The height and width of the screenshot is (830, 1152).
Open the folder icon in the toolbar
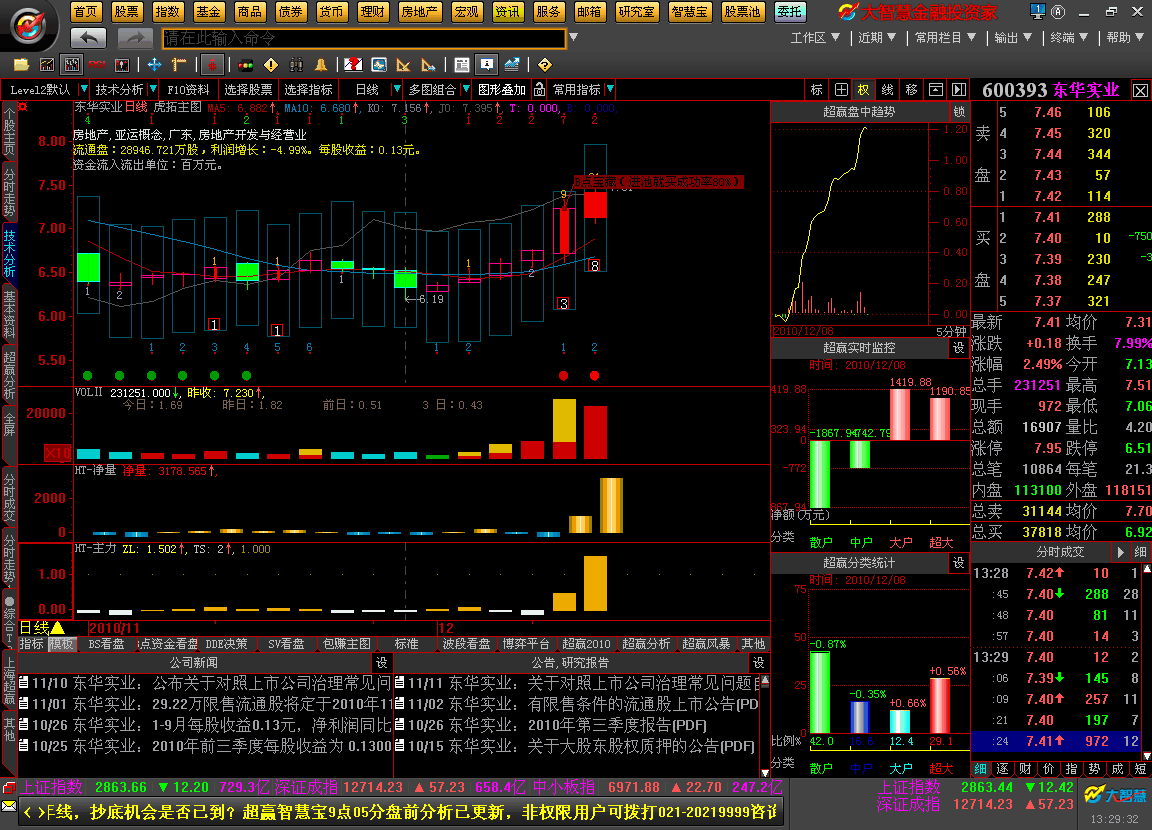21,65
